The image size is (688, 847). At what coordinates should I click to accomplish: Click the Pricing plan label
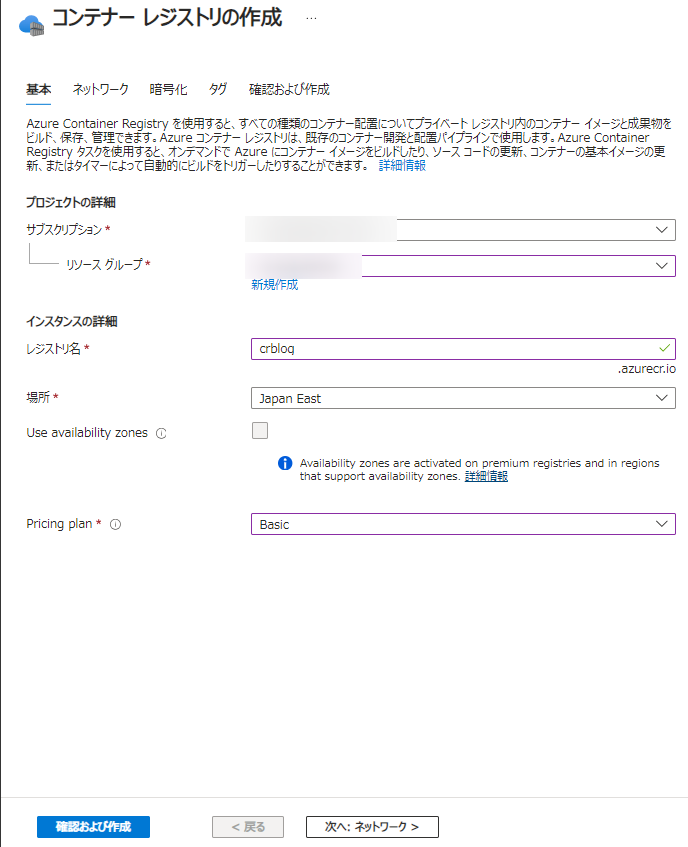[x=59, y=524]
